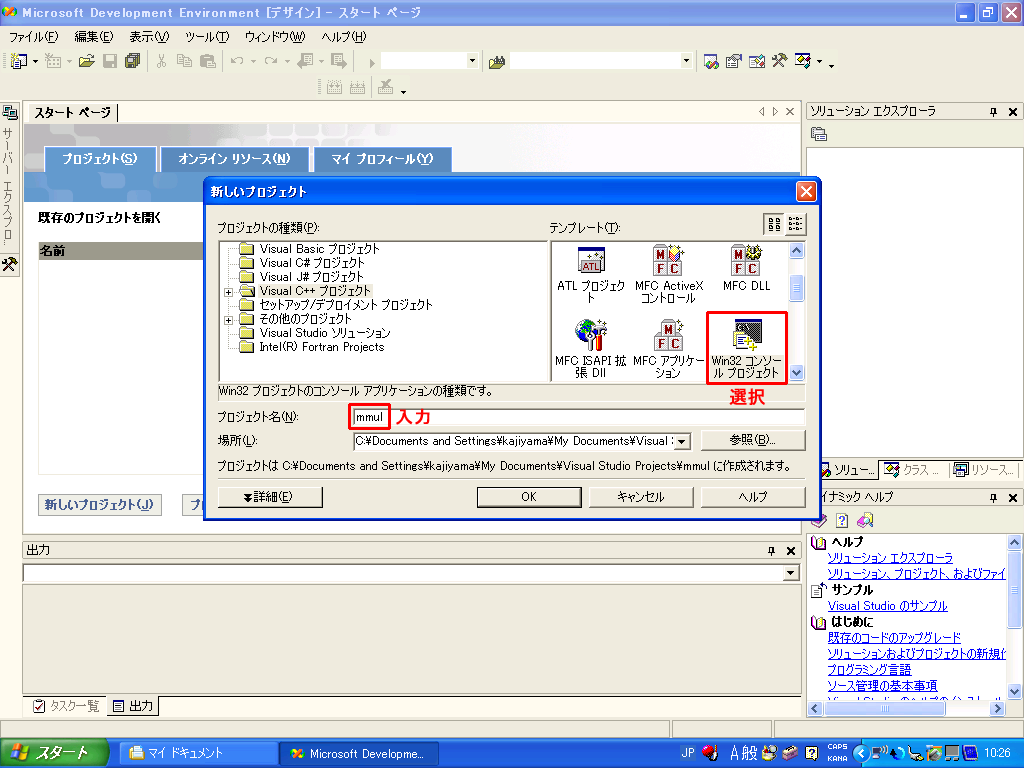1024x768 pixels.
Task: Switch templates to large icons view
Action: point(774,225)
